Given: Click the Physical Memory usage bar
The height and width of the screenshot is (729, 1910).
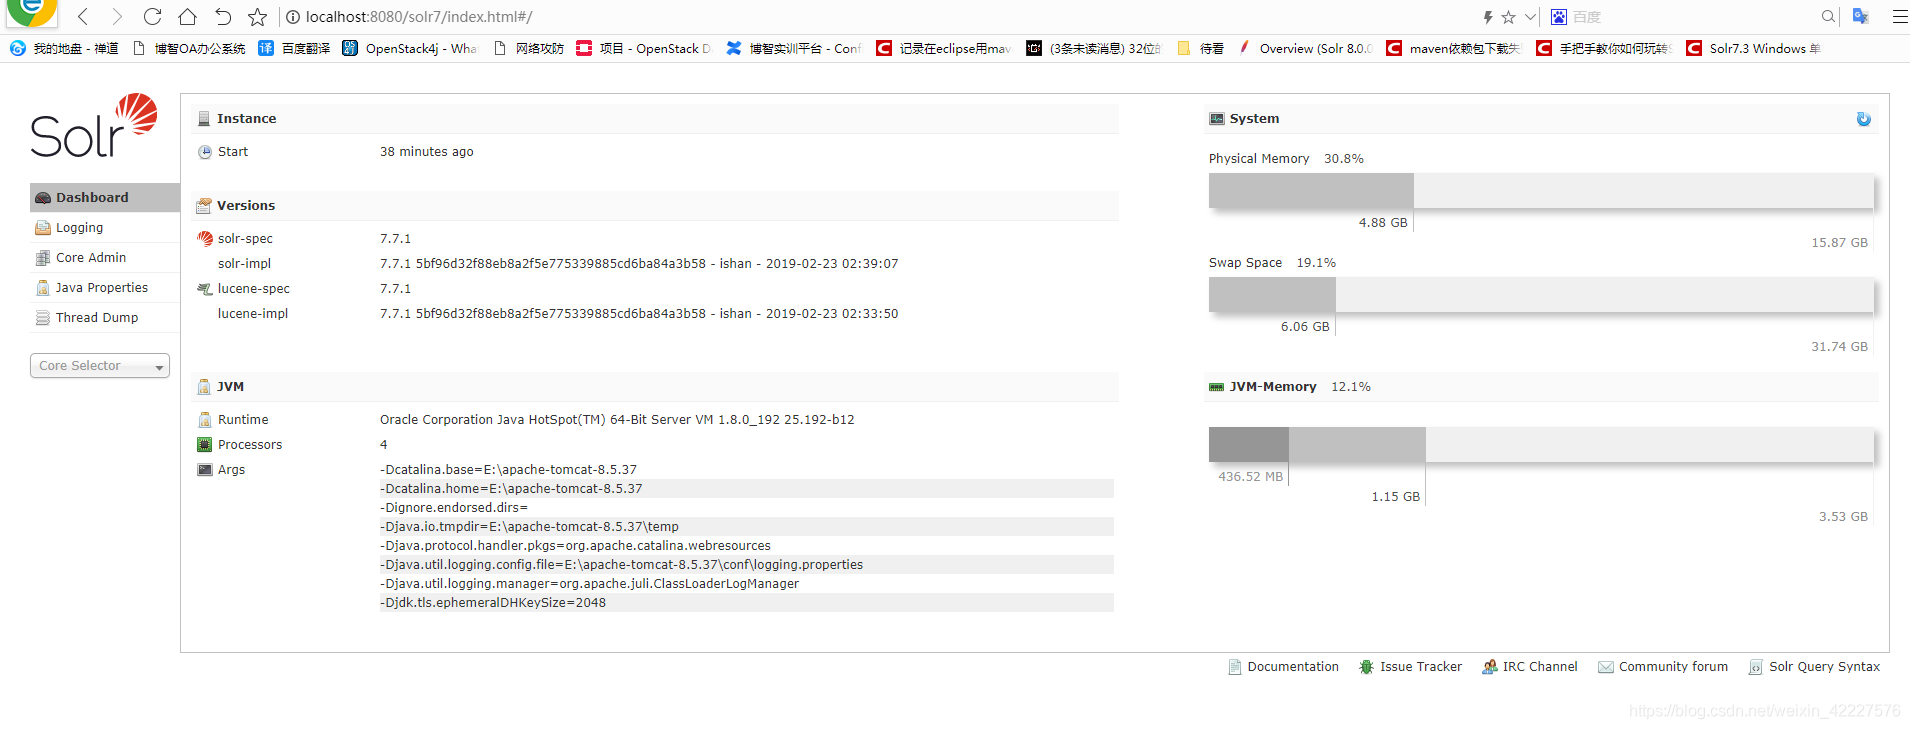Looking at the screenshot, I should pos(1541,191).
